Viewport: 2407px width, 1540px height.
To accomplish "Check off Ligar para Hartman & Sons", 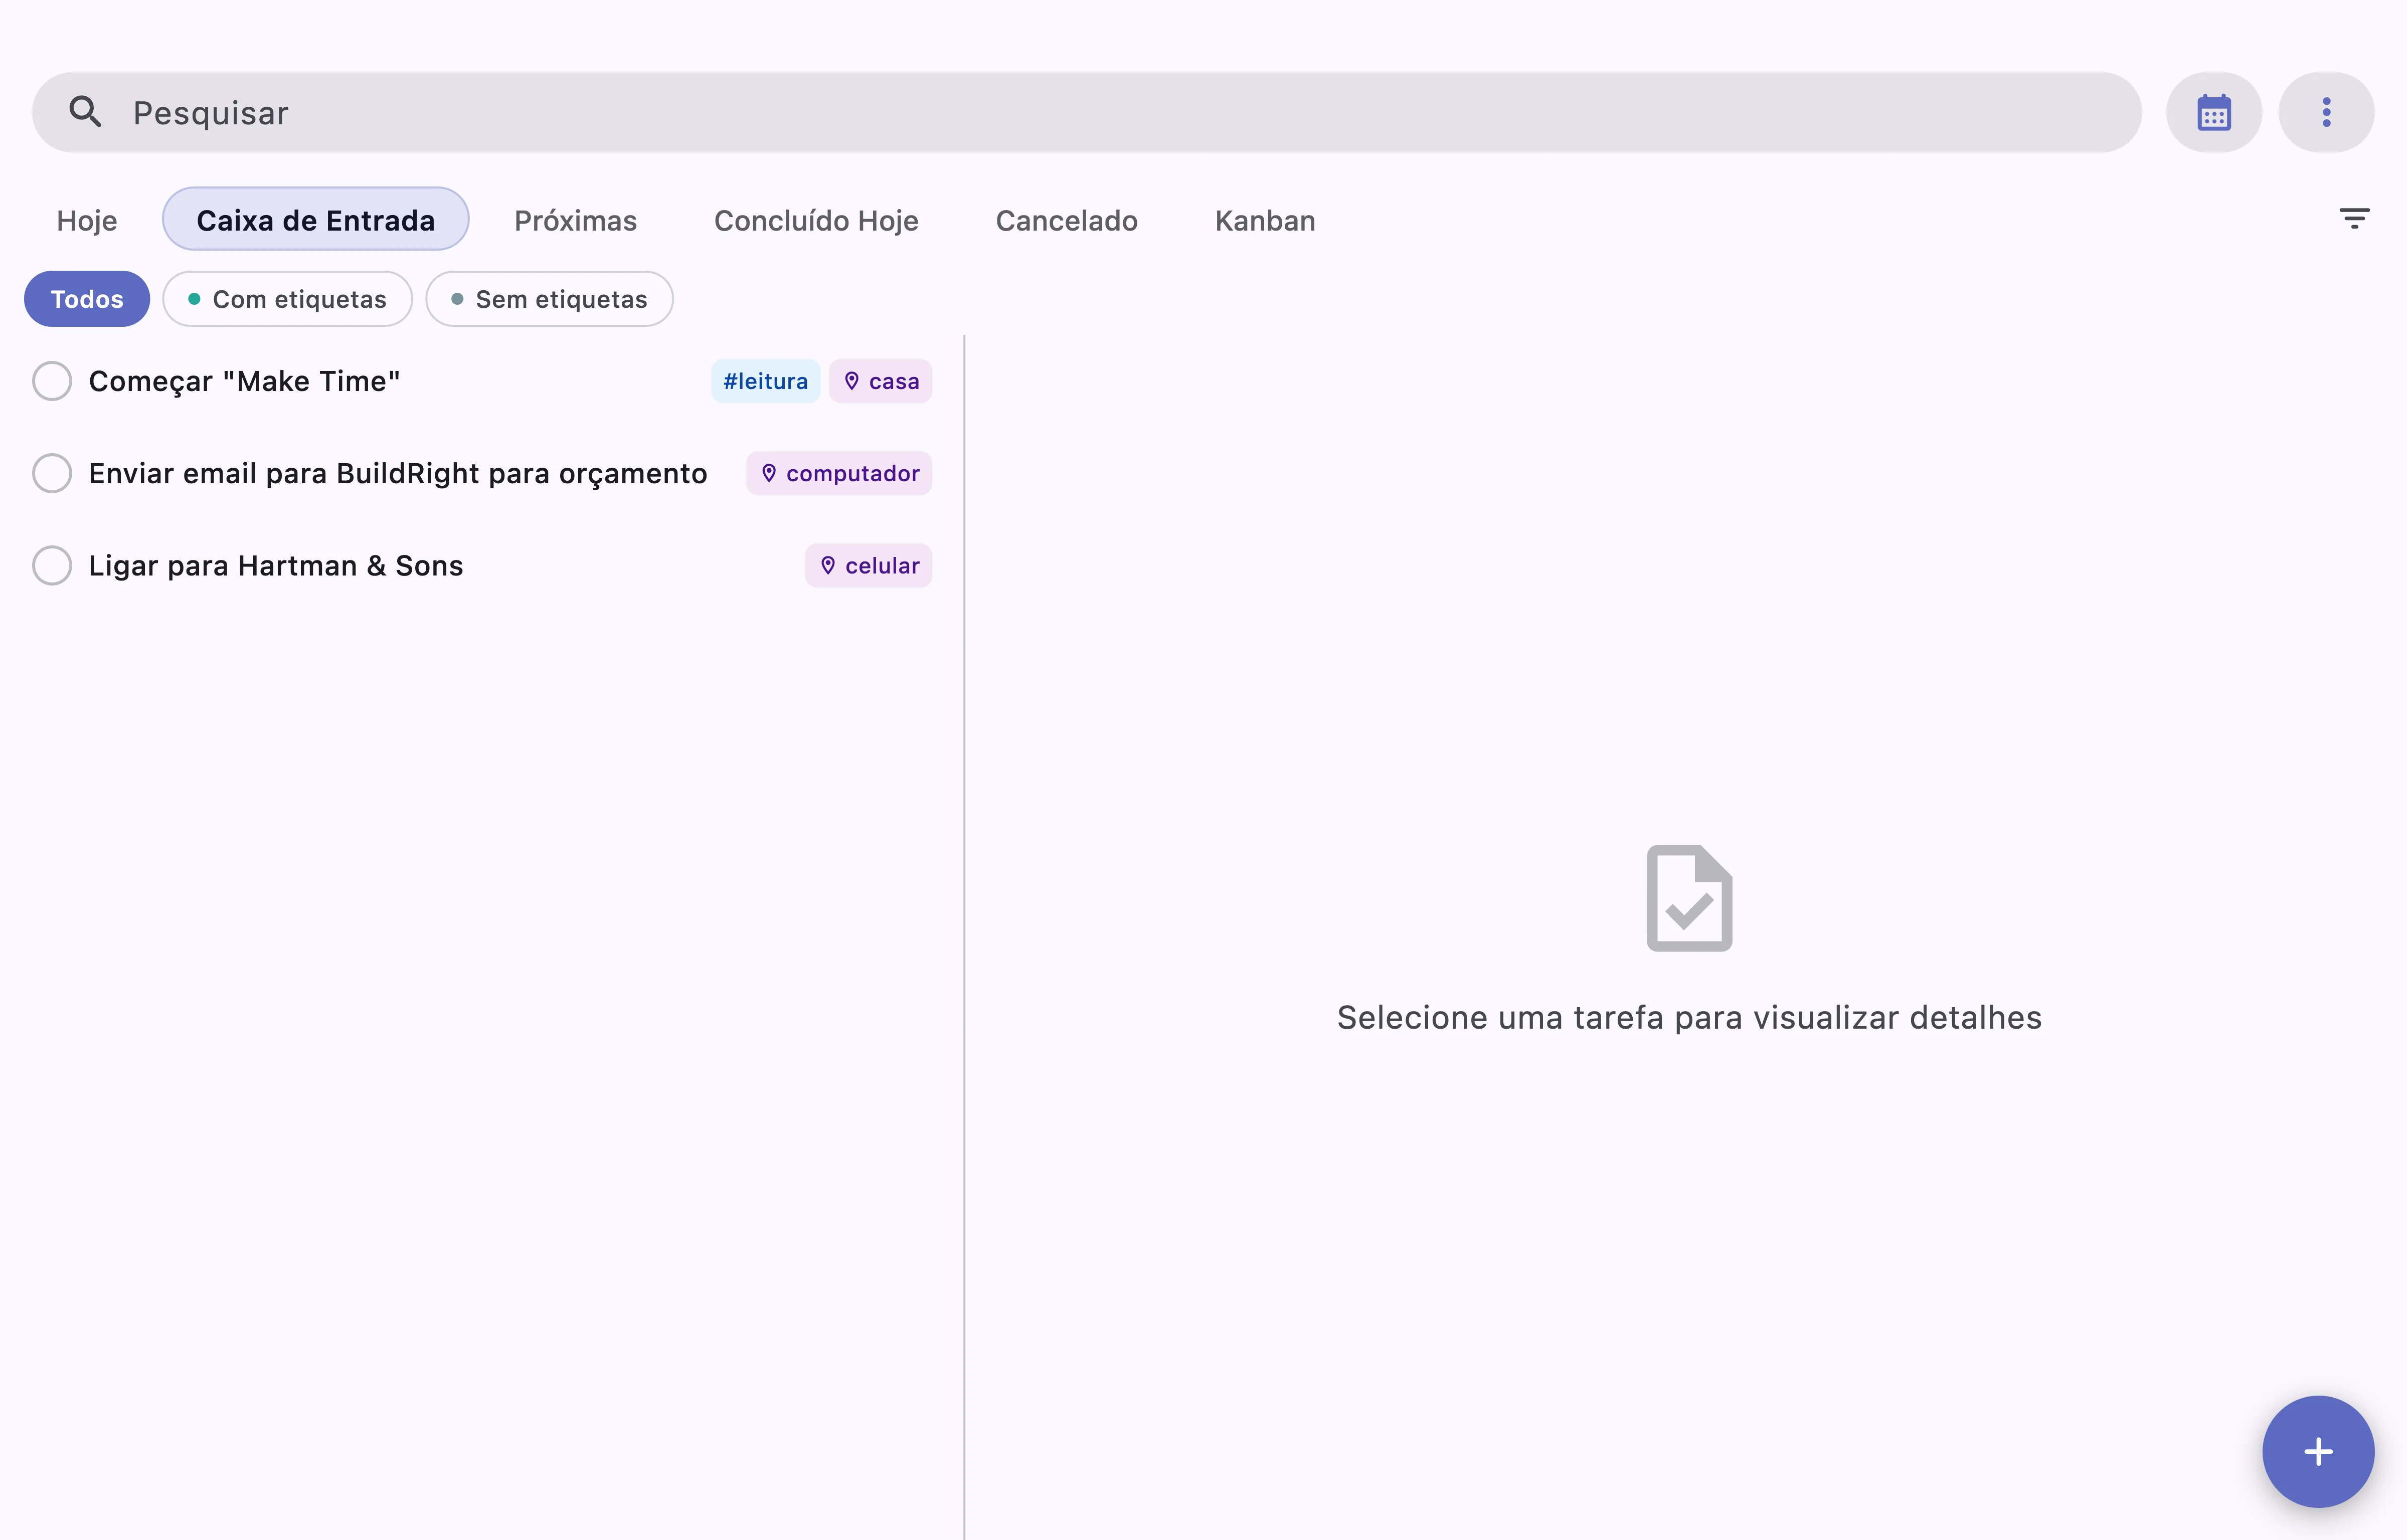I will (x=52, y=565).
